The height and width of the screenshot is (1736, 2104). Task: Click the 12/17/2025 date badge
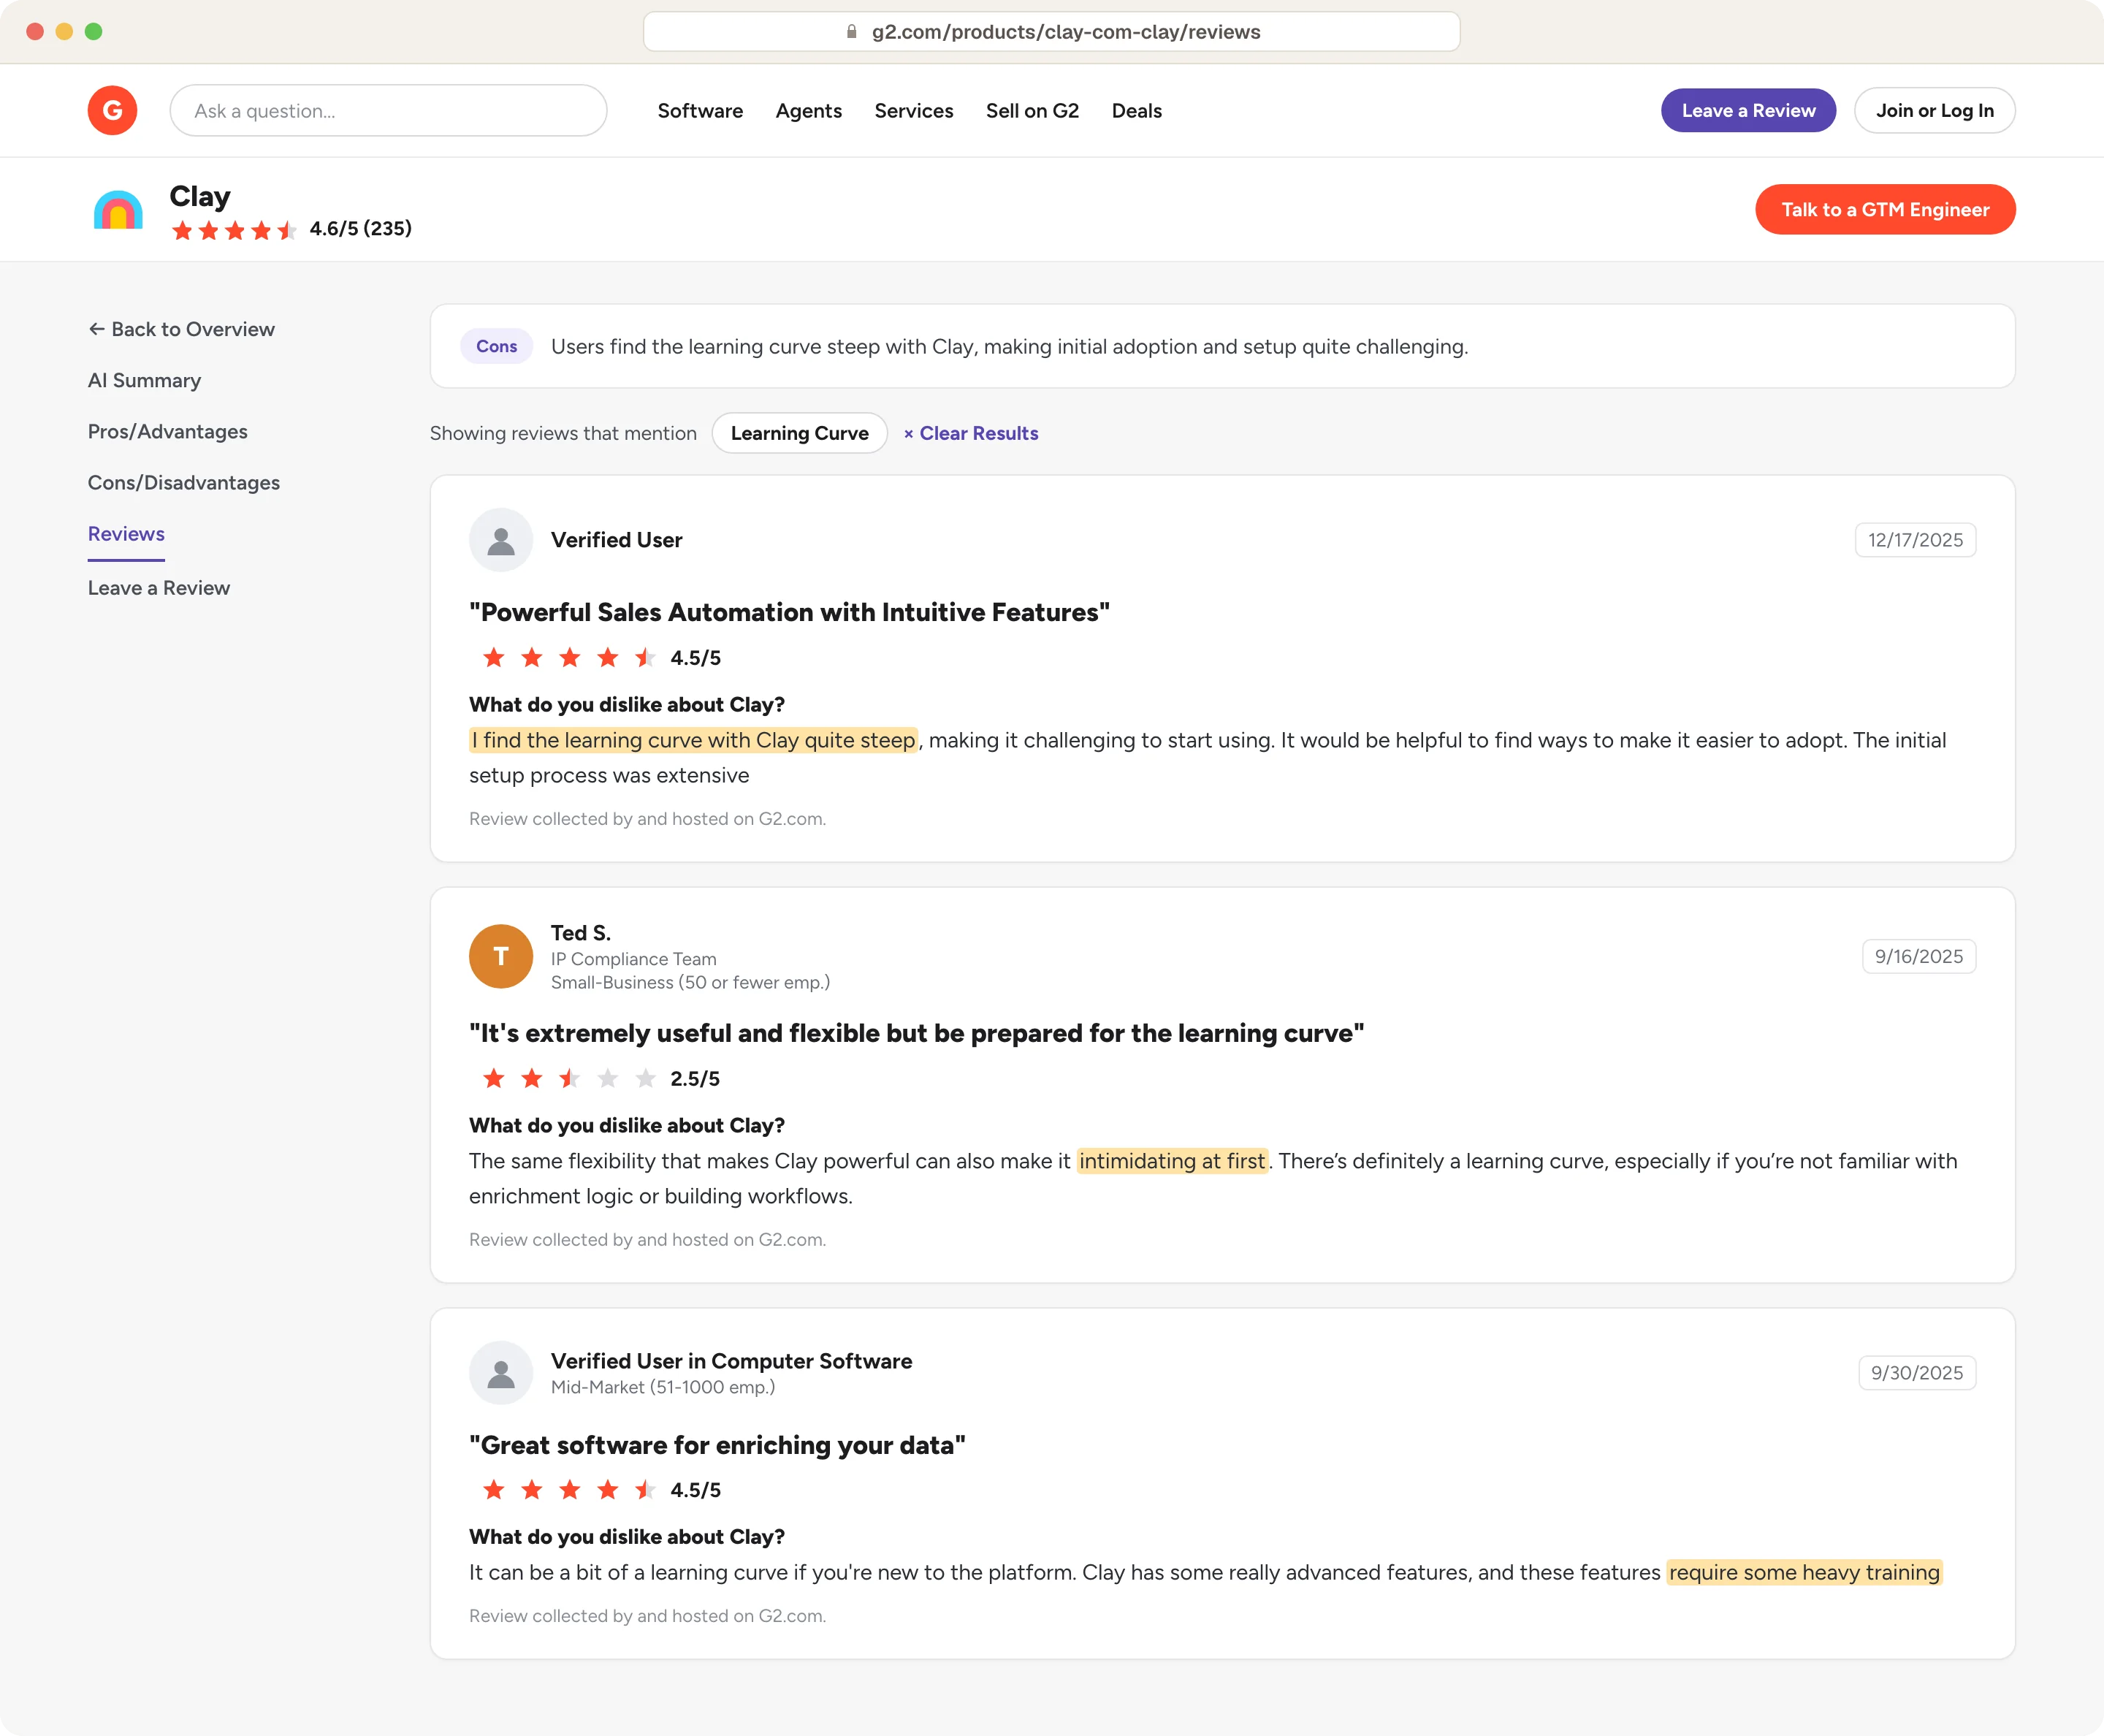click(1915, 540)
